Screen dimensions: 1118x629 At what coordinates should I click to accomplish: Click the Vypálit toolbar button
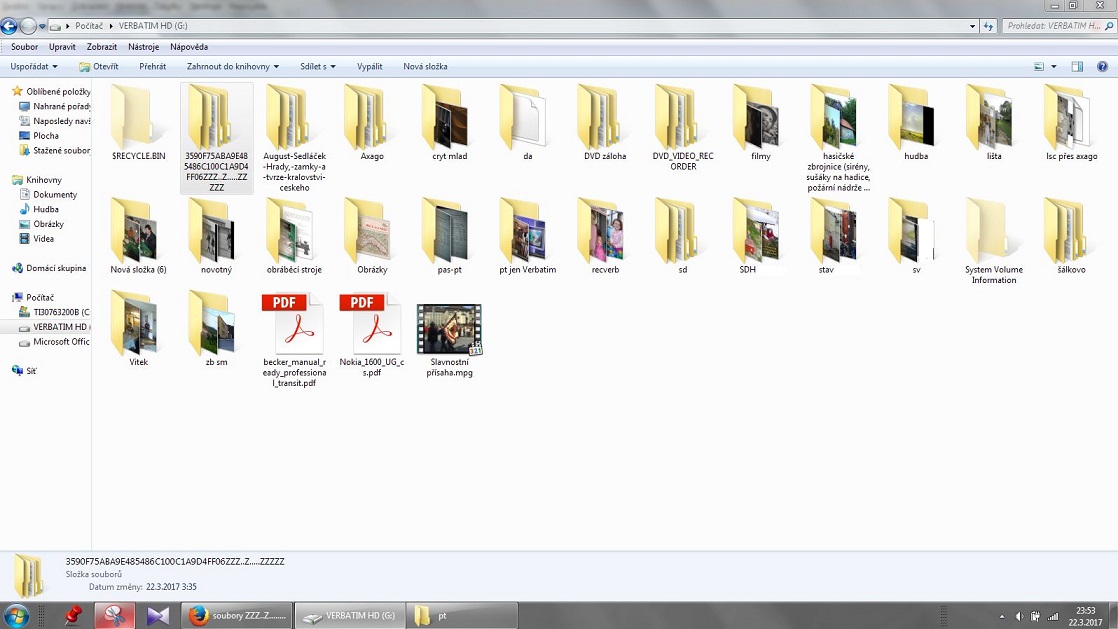tap(369, 67)
